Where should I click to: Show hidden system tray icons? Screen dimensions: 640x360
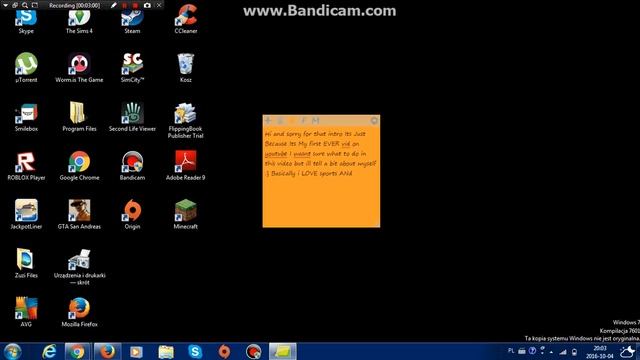[x=551, y=351]
